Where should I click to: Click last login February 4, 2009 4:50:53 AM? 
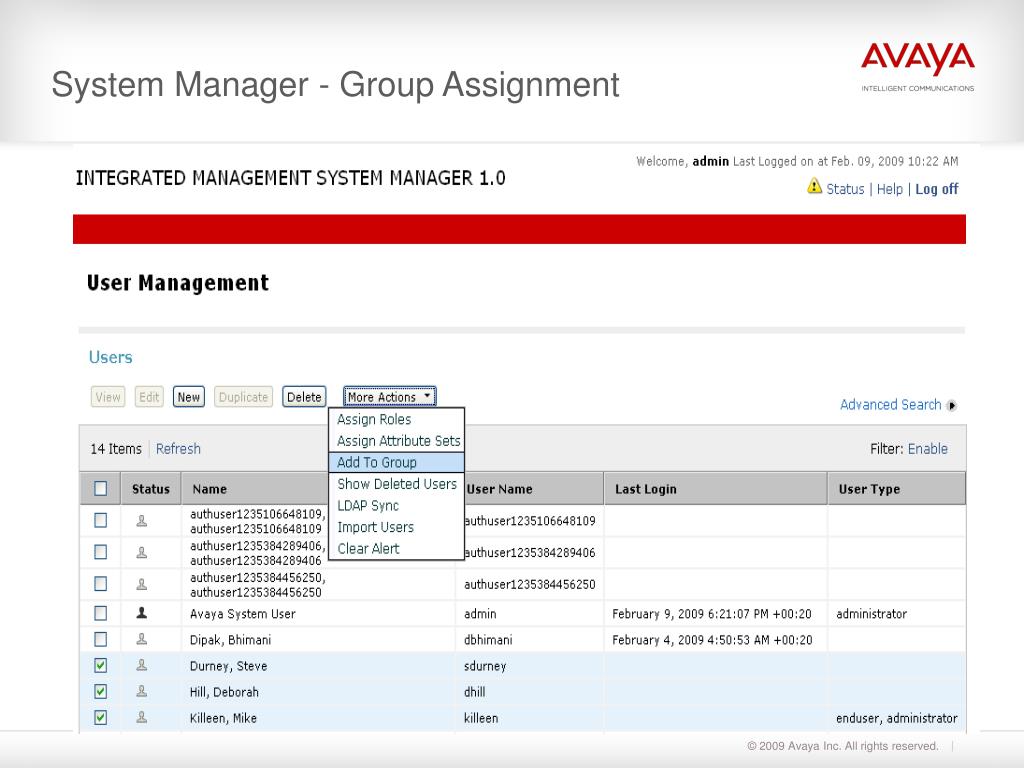coord(712,640)
